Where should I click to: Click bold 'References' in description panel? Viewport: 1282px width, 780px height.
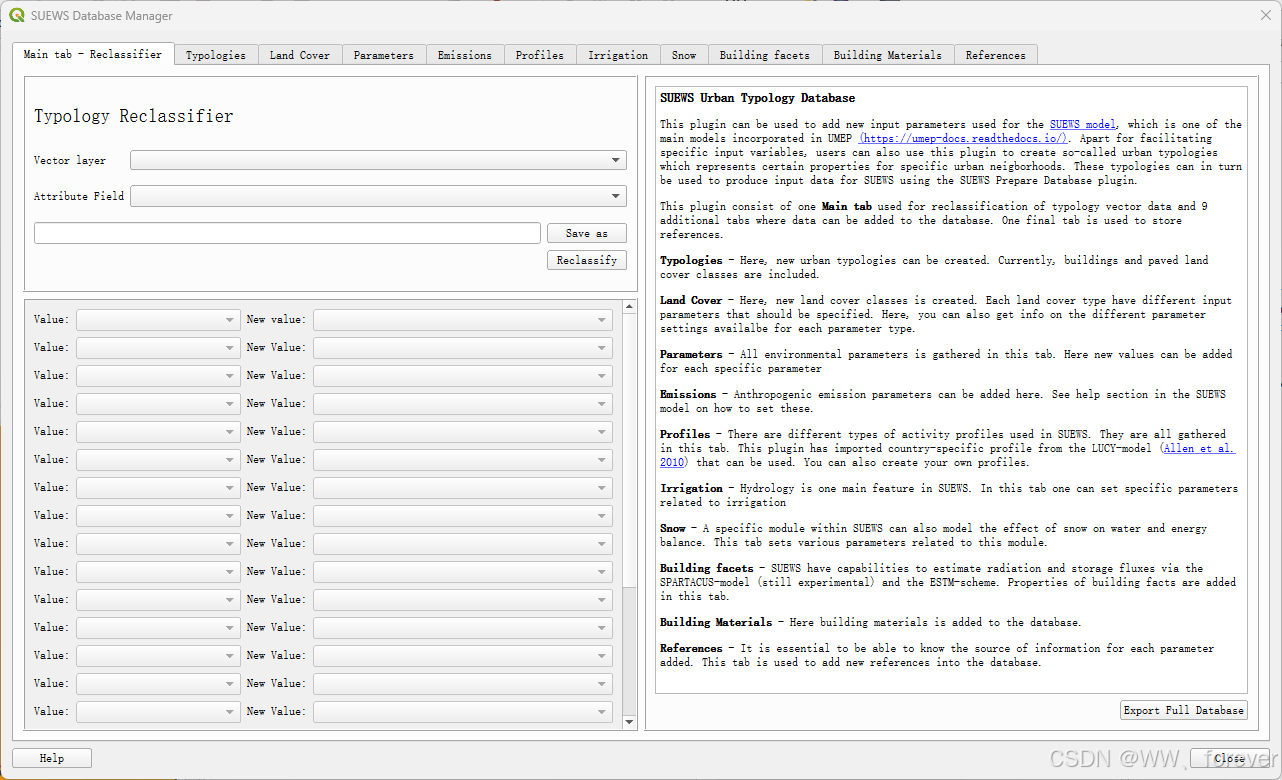691,649
